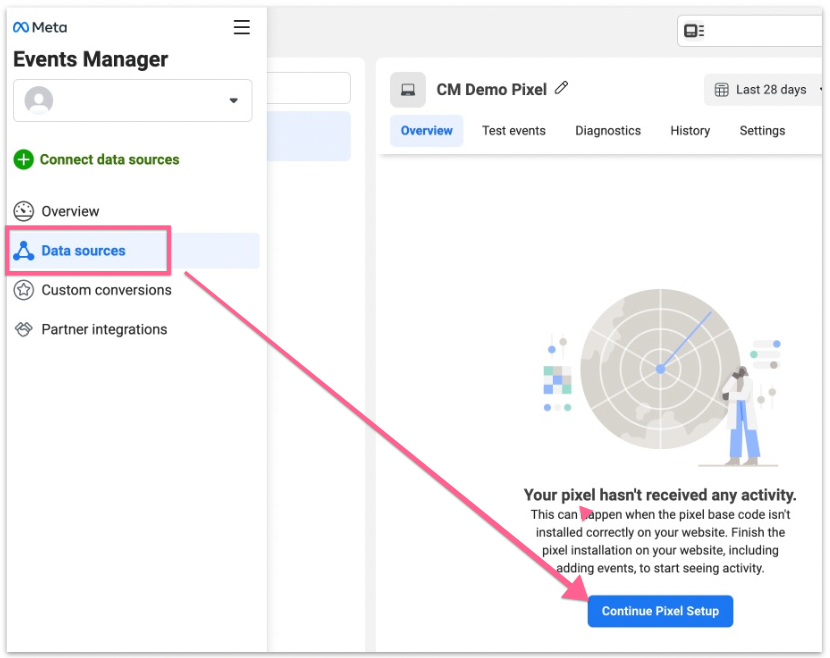Click the Overview gauge icon in sidebar
830x658 pixels.
coord(24,211)
